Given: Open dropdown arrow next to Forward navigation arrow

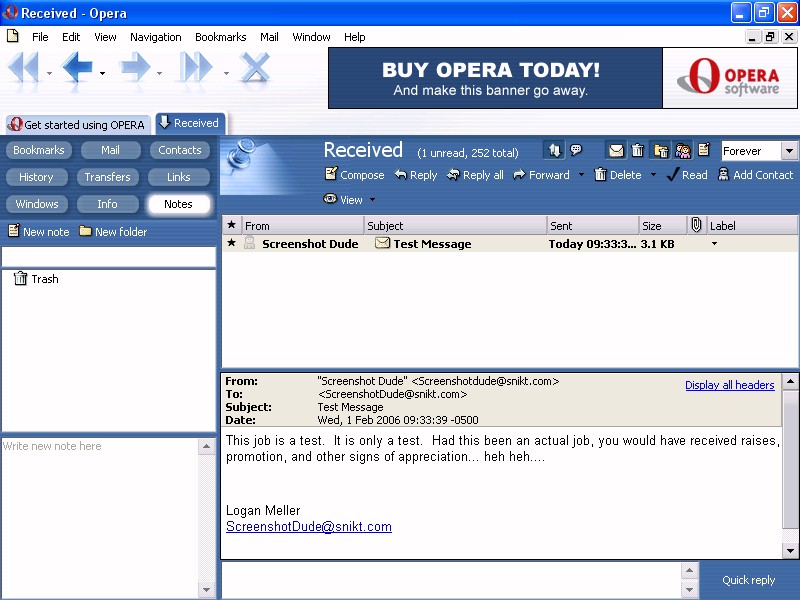Looking at the screenshot, I should (160, 73).
